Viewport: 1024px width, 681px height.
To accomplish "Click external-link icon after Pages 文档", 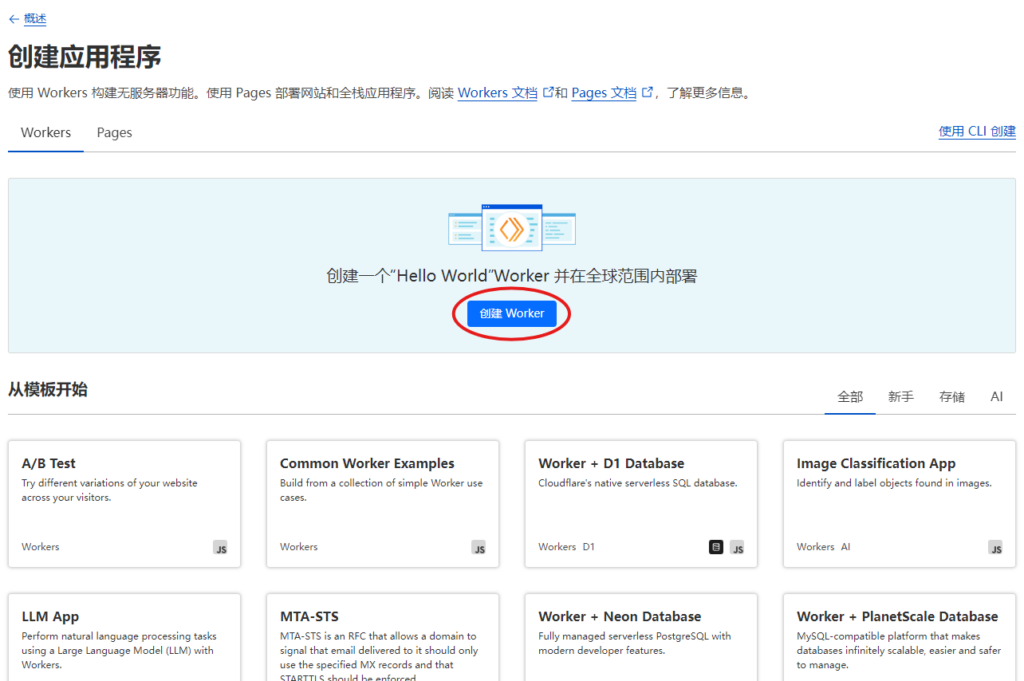I will tap(647, 92).
